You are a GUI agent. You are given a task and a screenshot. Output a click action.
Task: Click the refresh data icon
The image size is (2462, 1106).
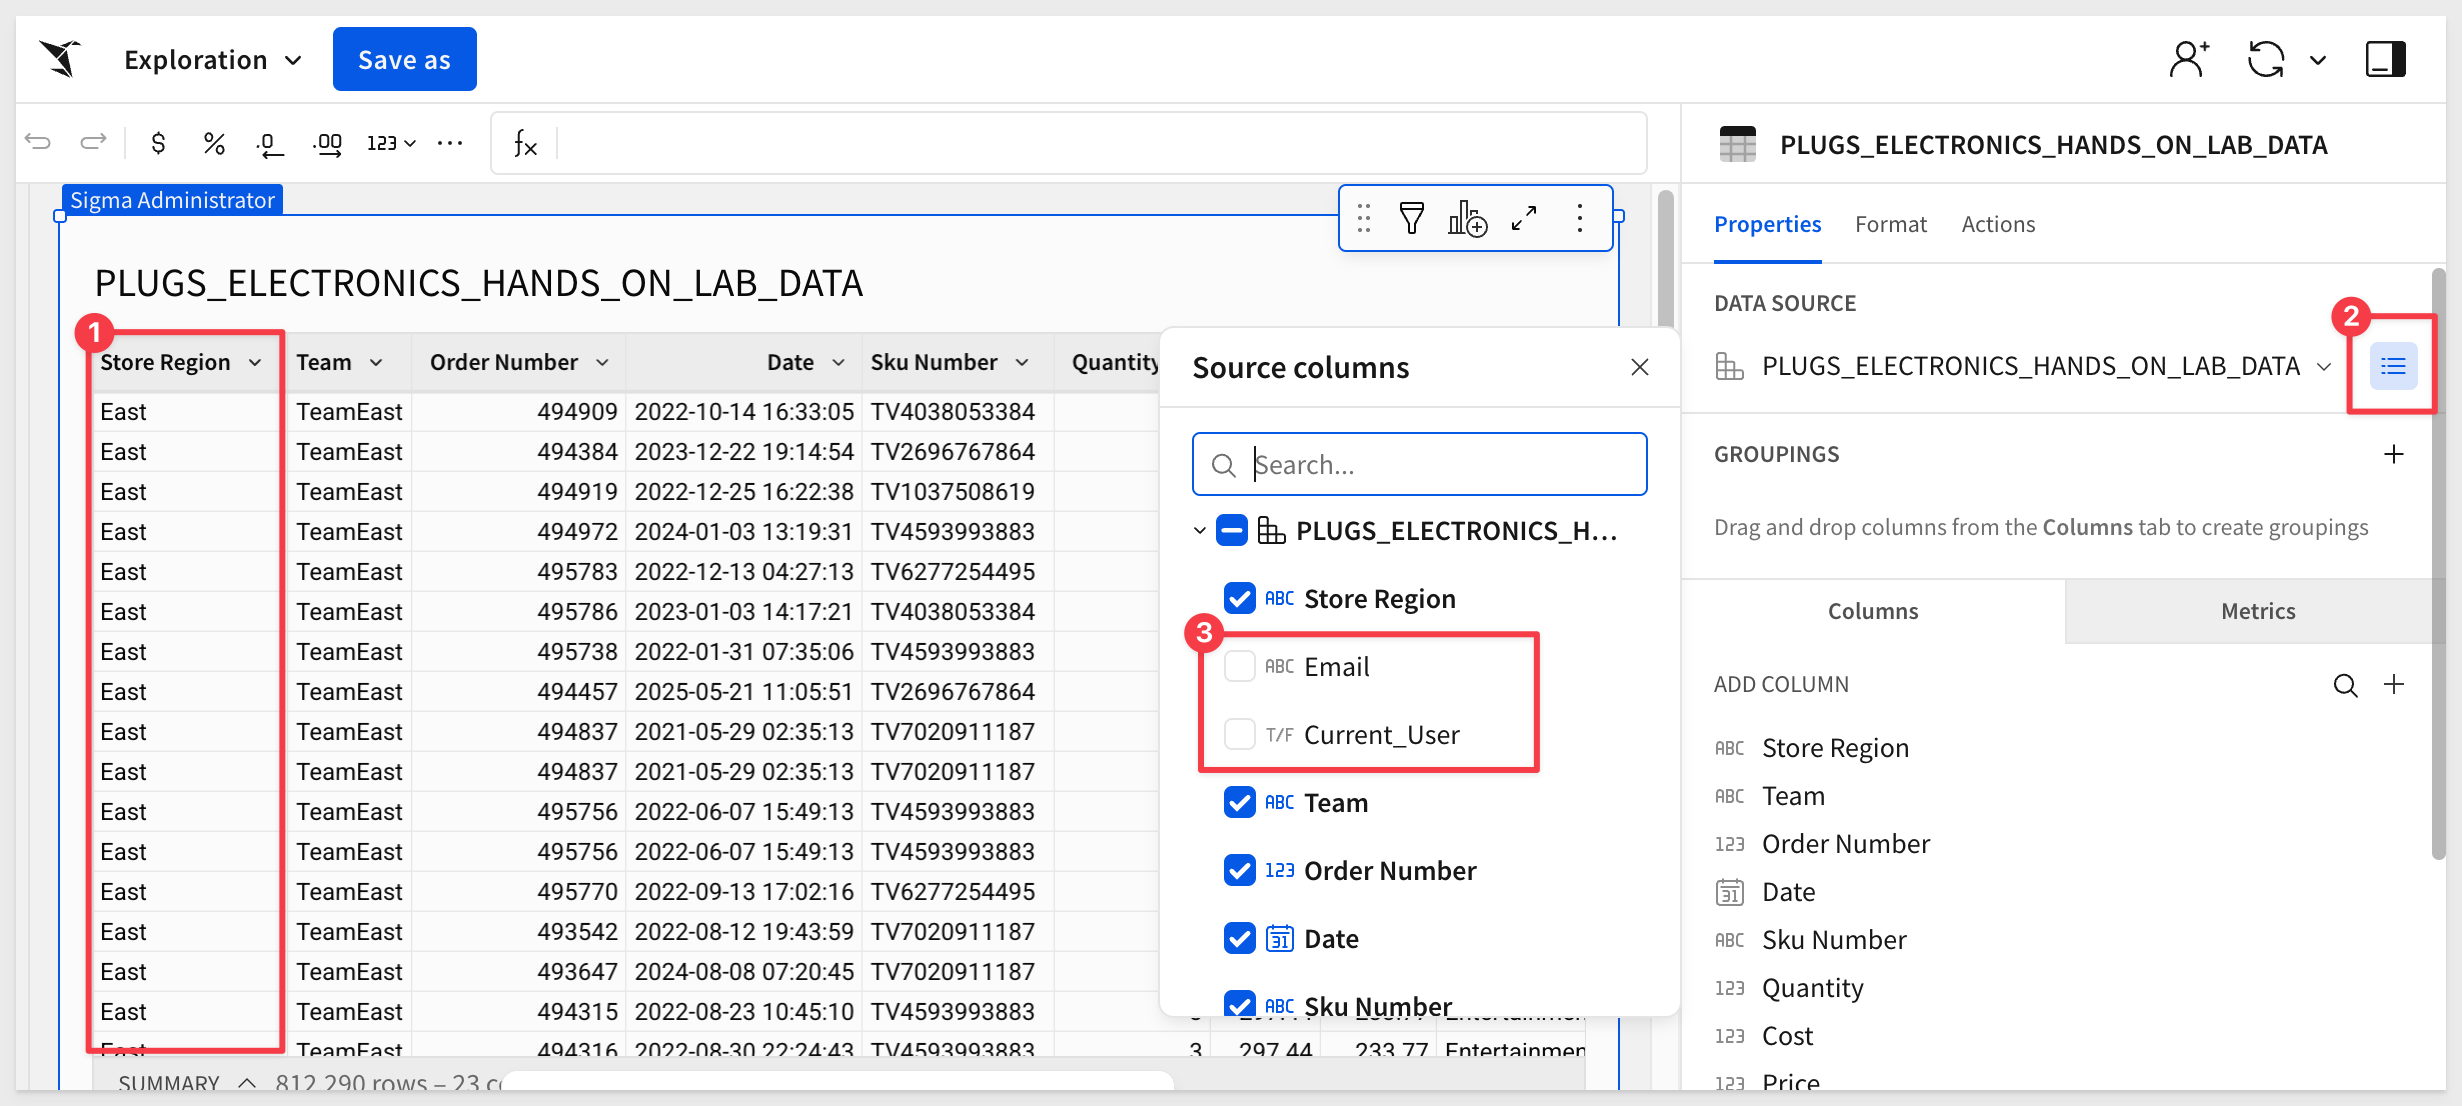coord(2265,59)
